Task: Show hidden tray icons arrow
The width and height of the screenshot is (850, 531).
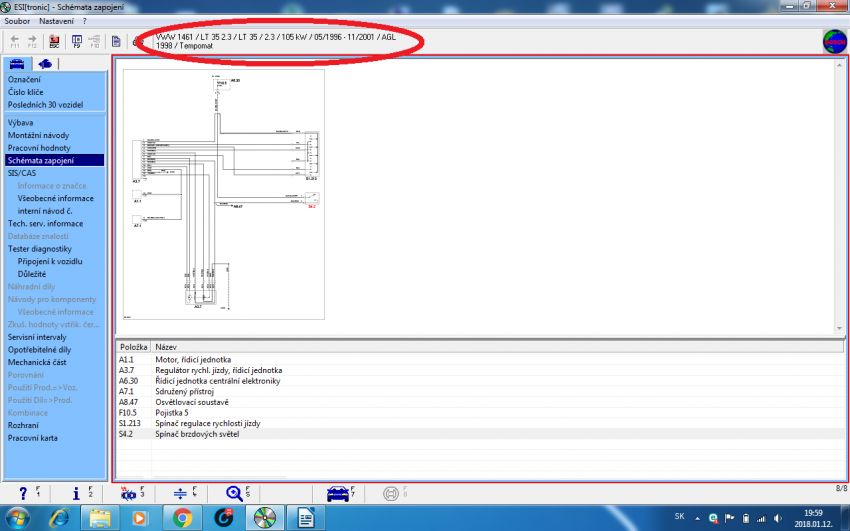Action: [x=697, y=519]
